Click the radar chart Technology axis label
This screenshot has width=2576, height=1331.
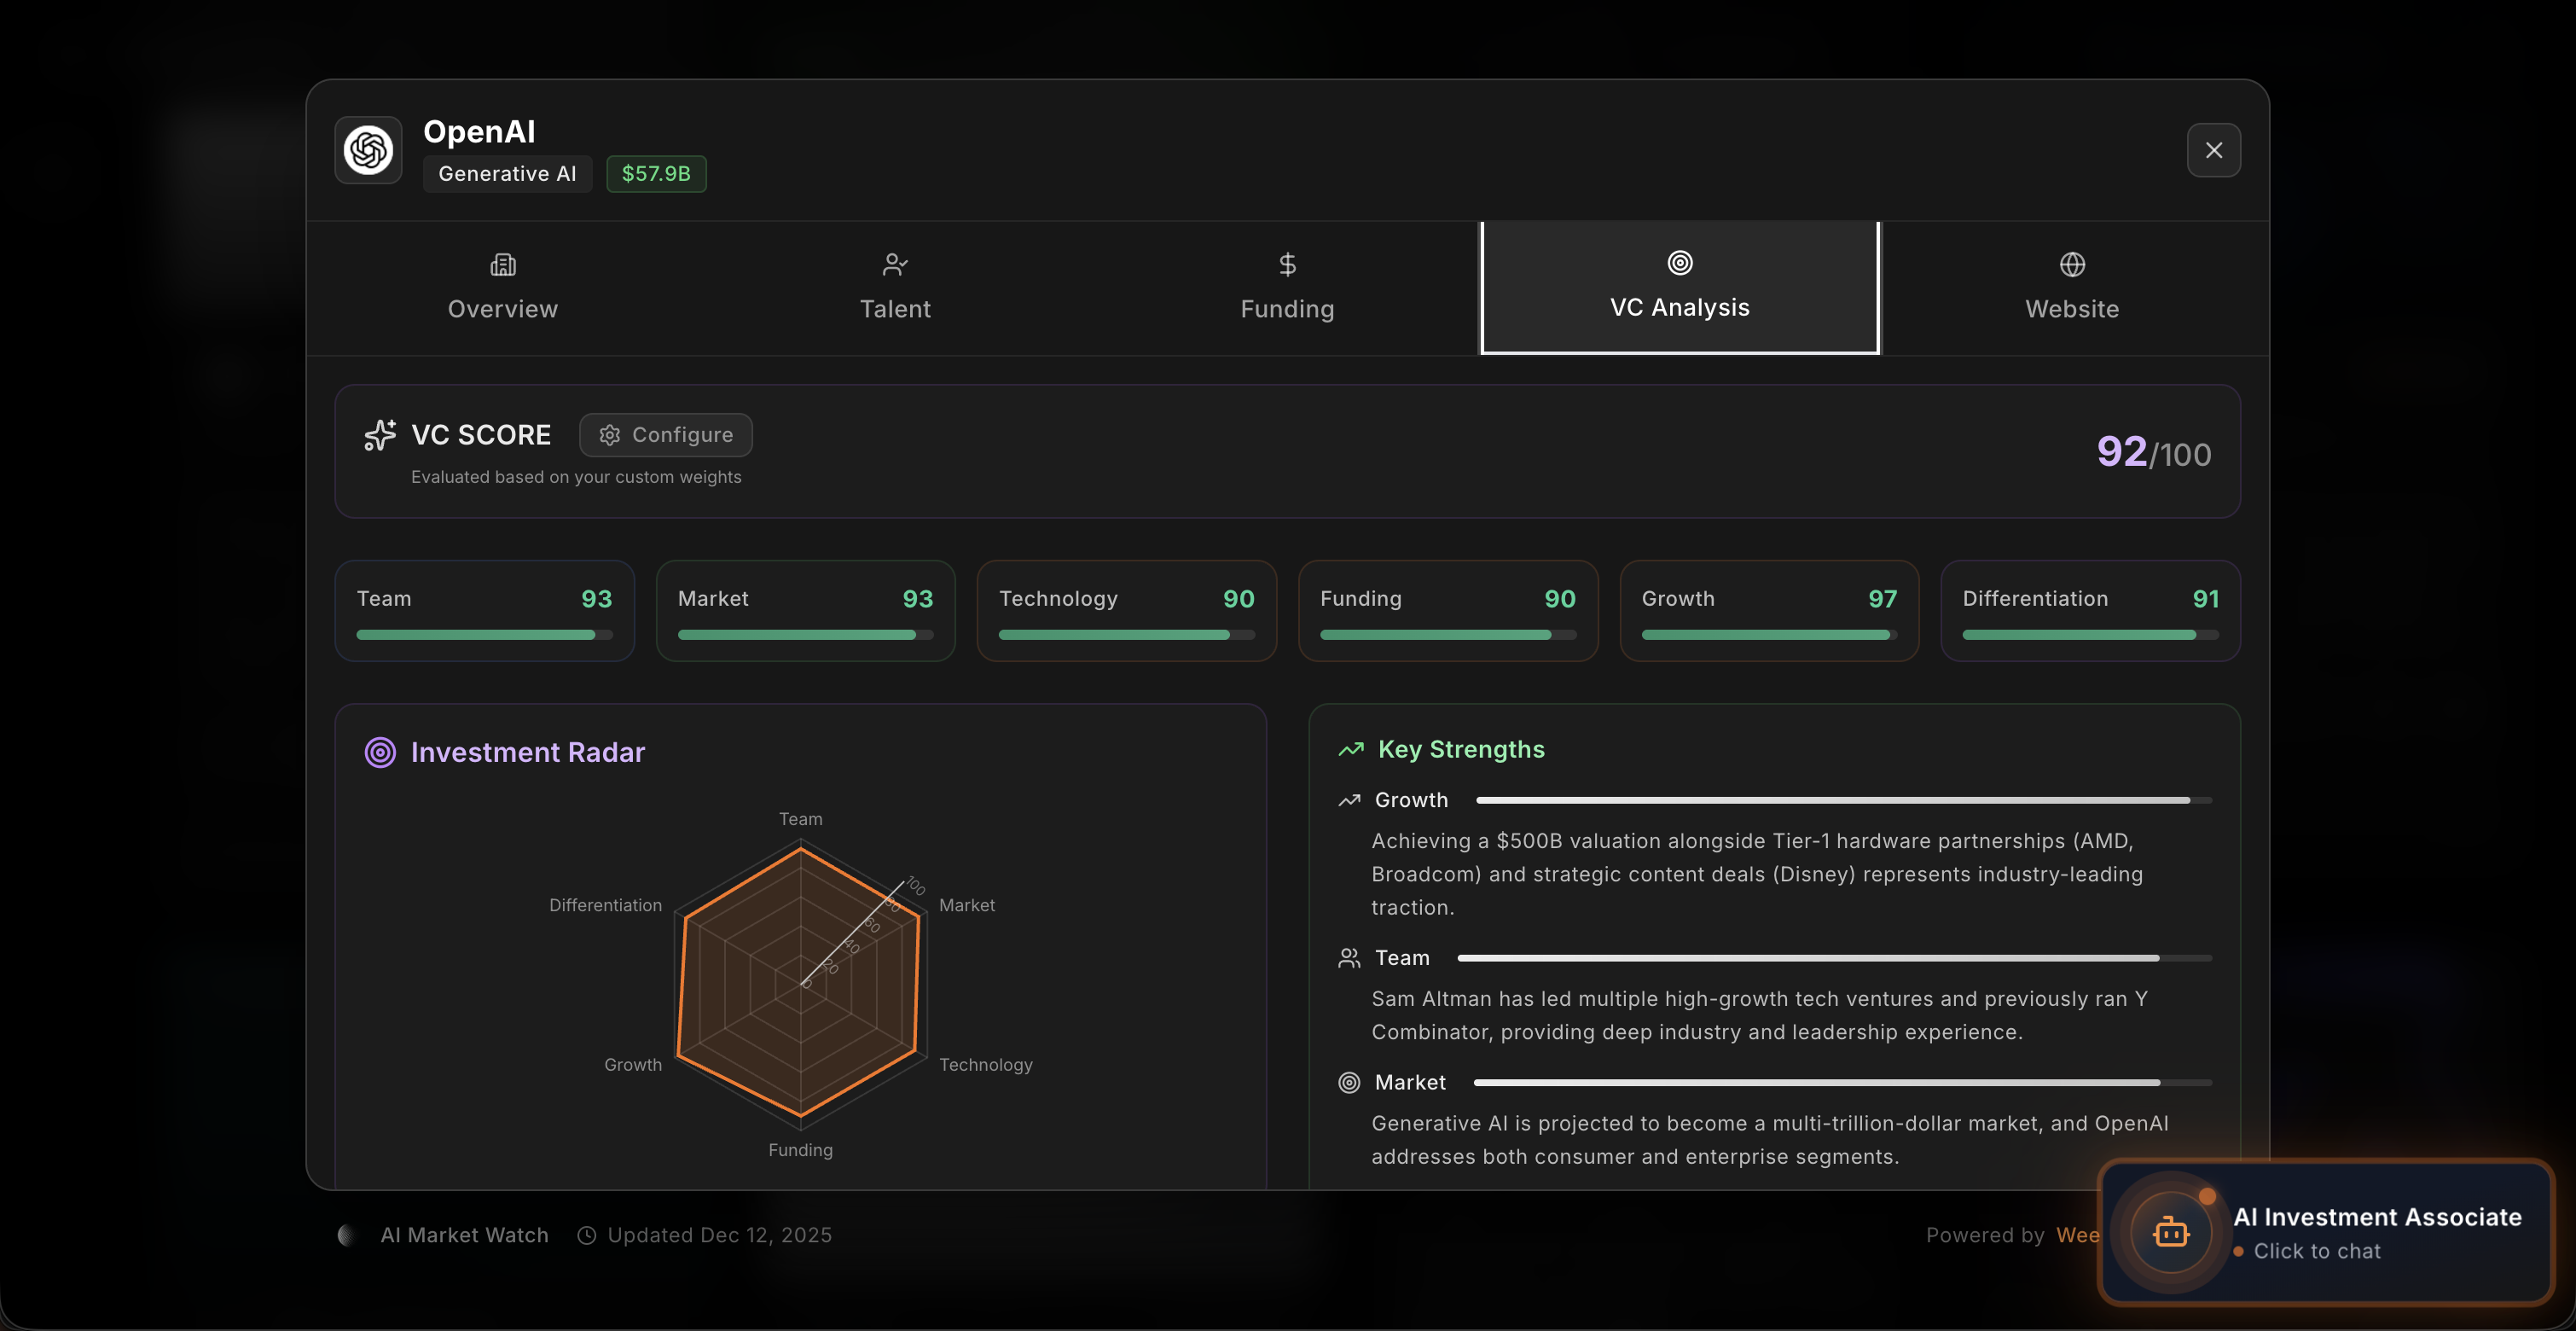[986, 1065]
